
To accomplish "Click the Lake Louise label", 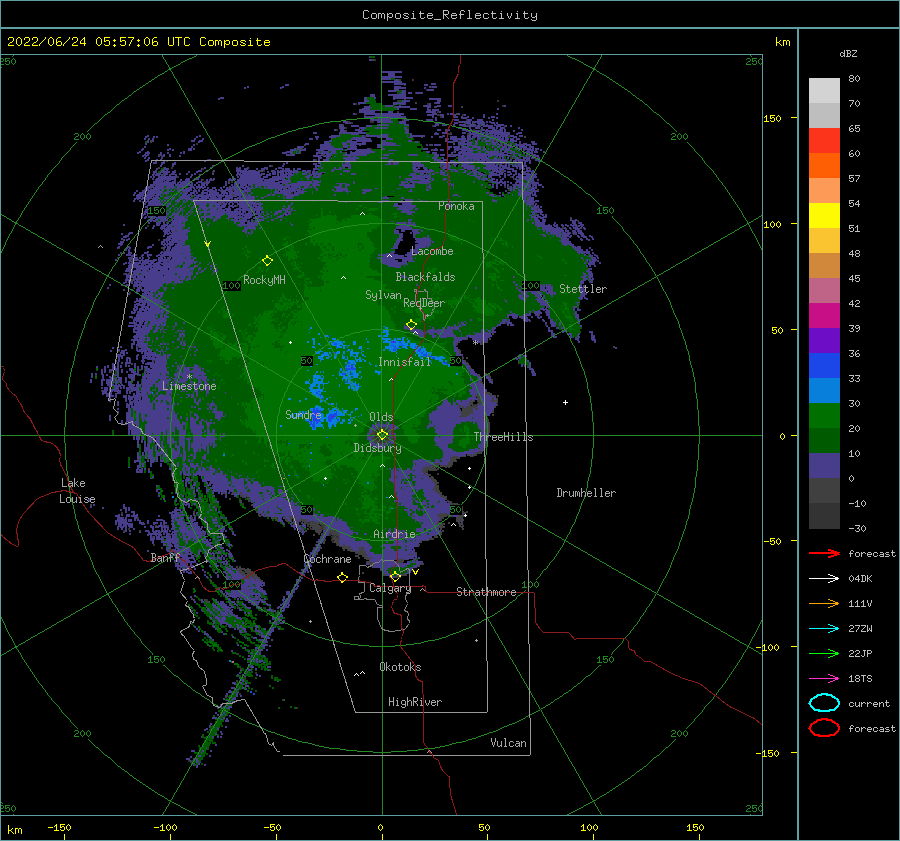I will pos(77,491).
